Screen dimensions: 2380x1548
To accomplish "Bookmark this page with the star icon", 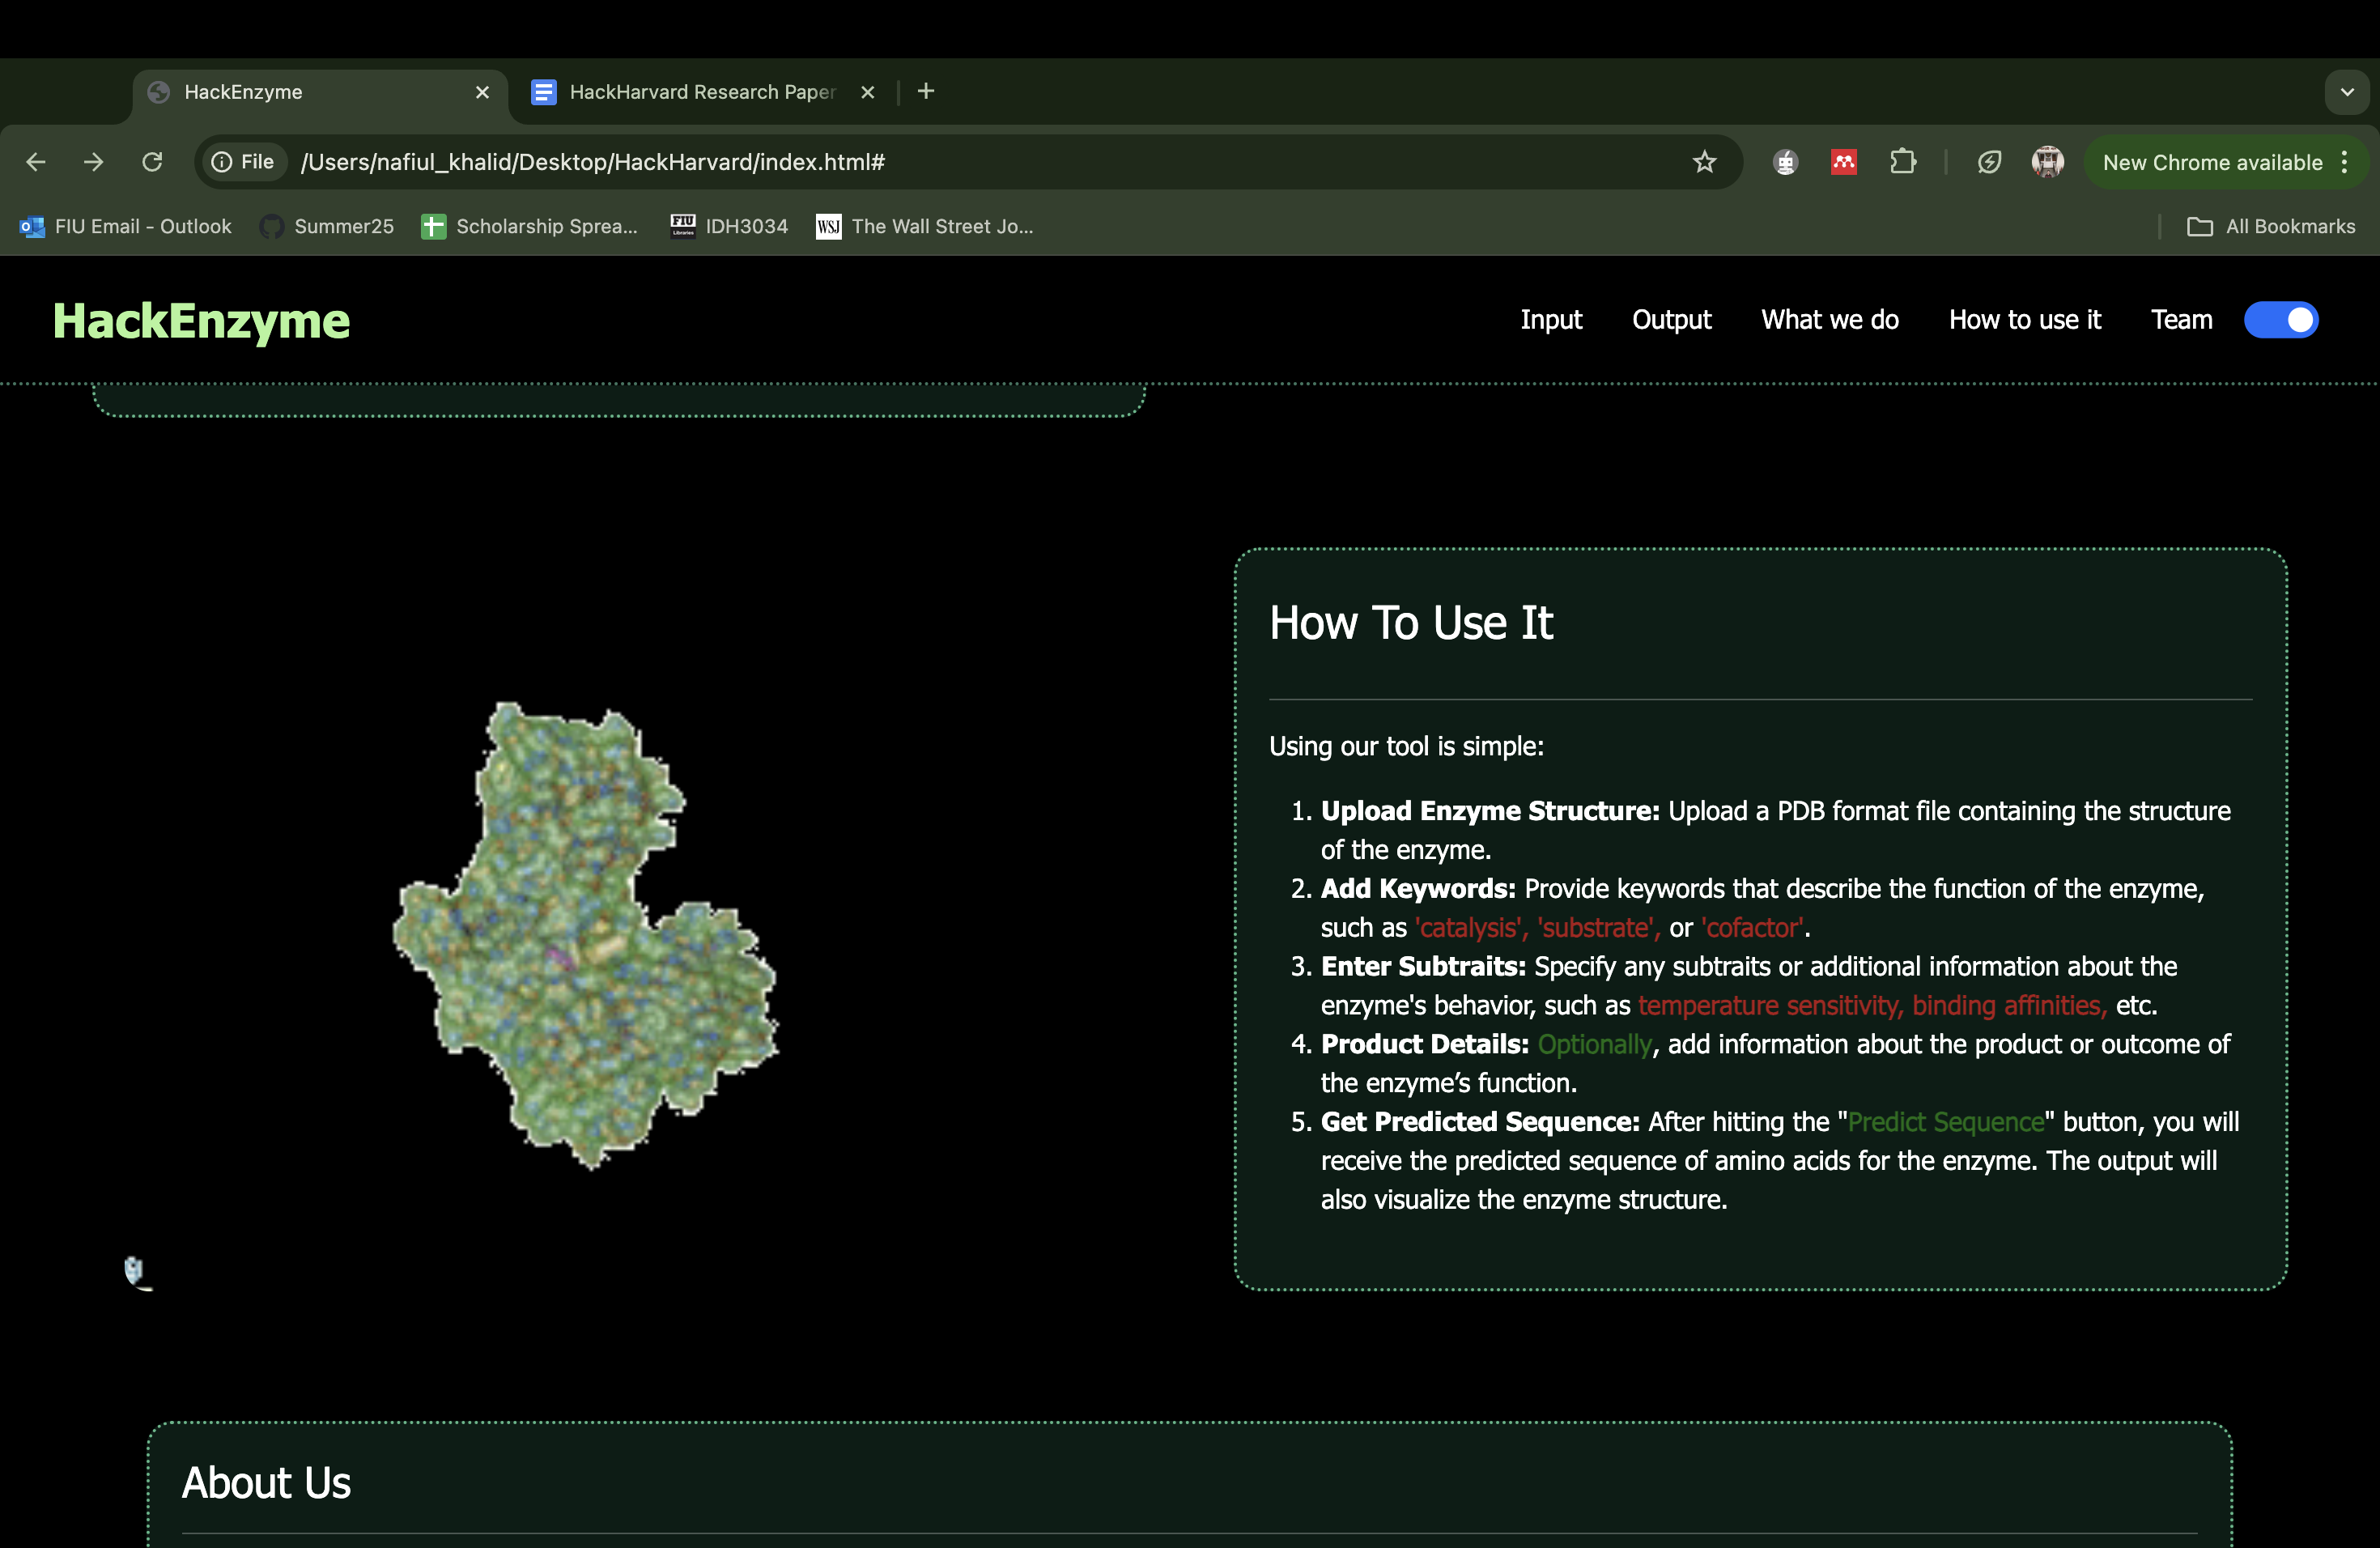I will pos(1705,162).
